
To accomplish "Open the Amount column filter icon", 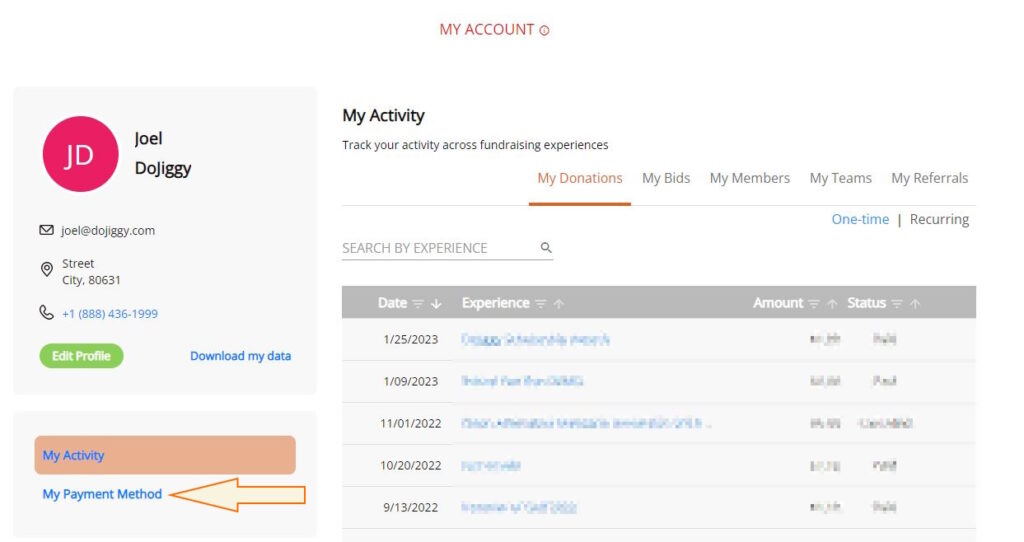I will point(814,304).
